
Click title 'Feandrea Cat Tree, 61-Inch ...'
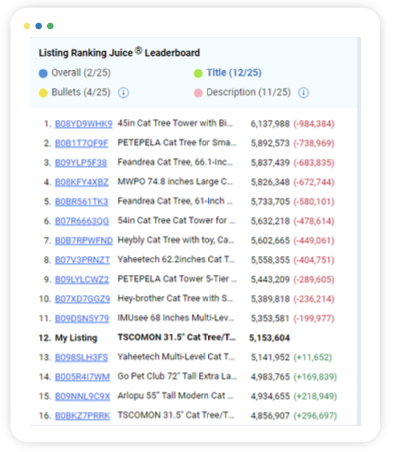(x=175, y=201)
